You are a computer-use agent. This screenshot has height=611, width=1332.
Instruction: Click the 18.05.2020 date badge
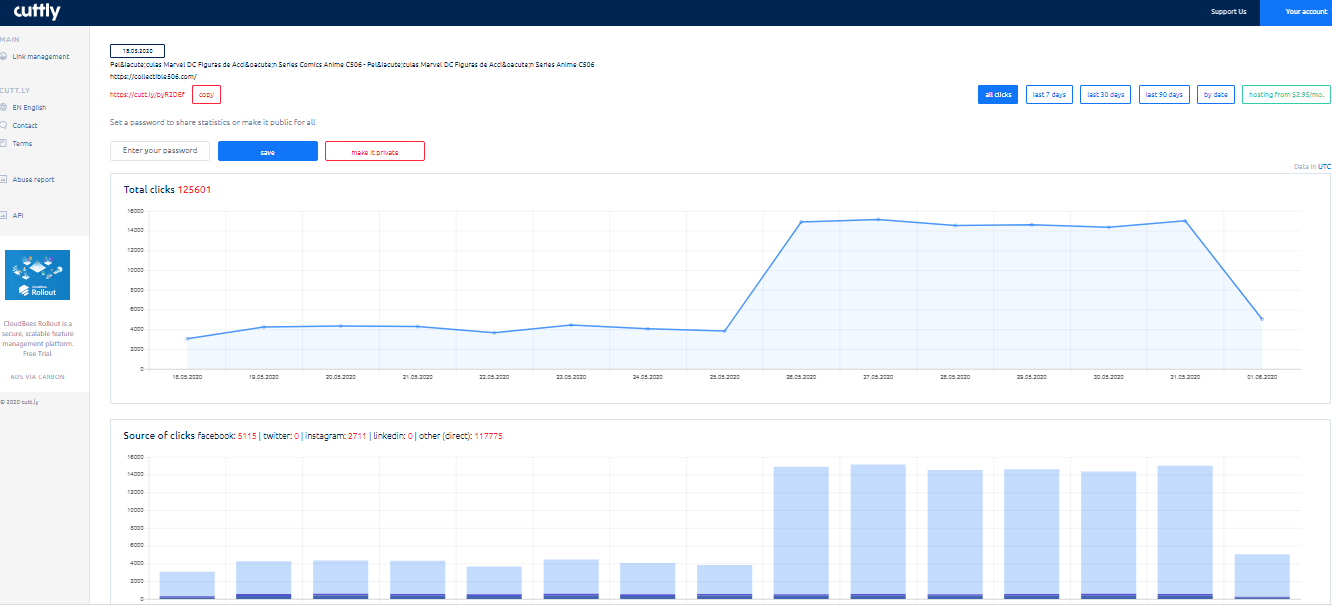pyautogui.click(x=137, y=51)
